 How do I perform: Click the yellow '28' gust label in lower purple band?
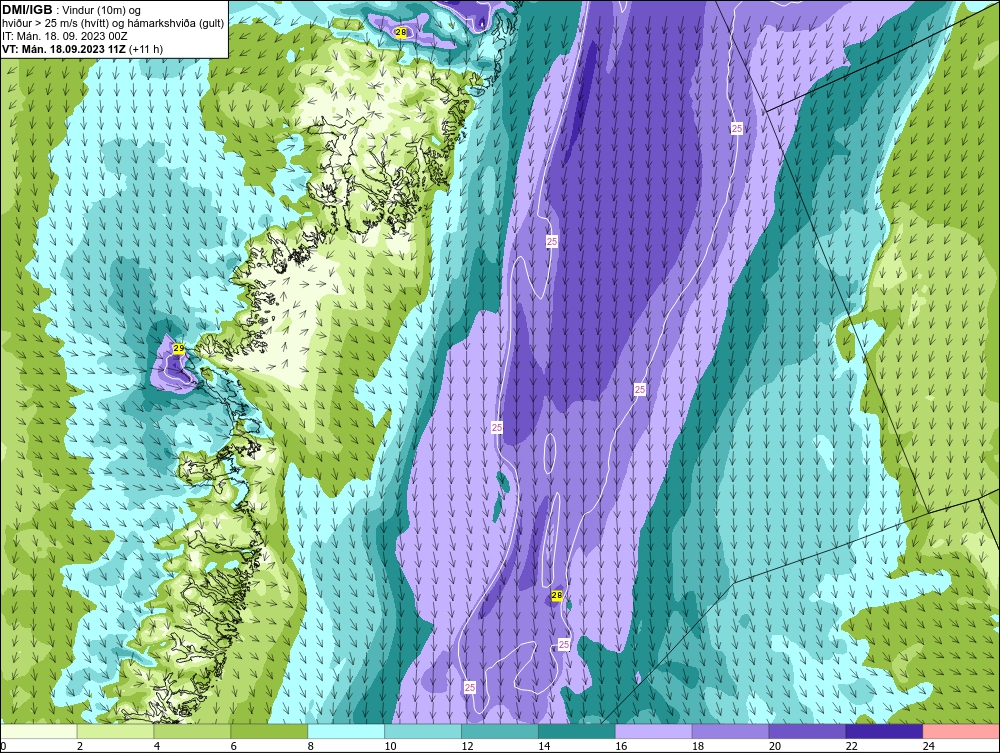pos(557,596)
